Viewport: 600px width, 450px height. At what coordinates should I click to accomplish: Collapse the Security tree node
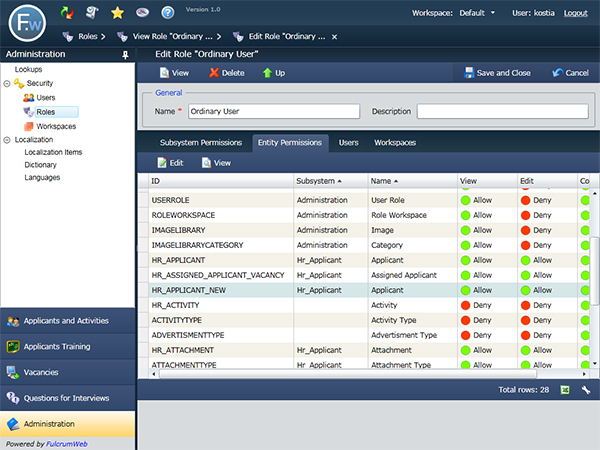pyautogui.click(x=7, y=83)
